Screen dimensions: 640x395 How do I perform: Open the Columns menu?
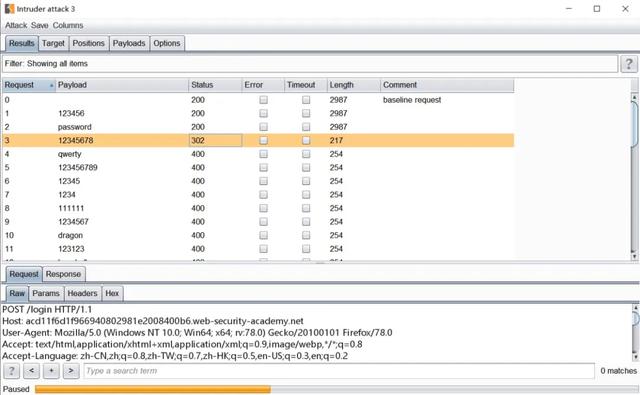pos(68,25)
